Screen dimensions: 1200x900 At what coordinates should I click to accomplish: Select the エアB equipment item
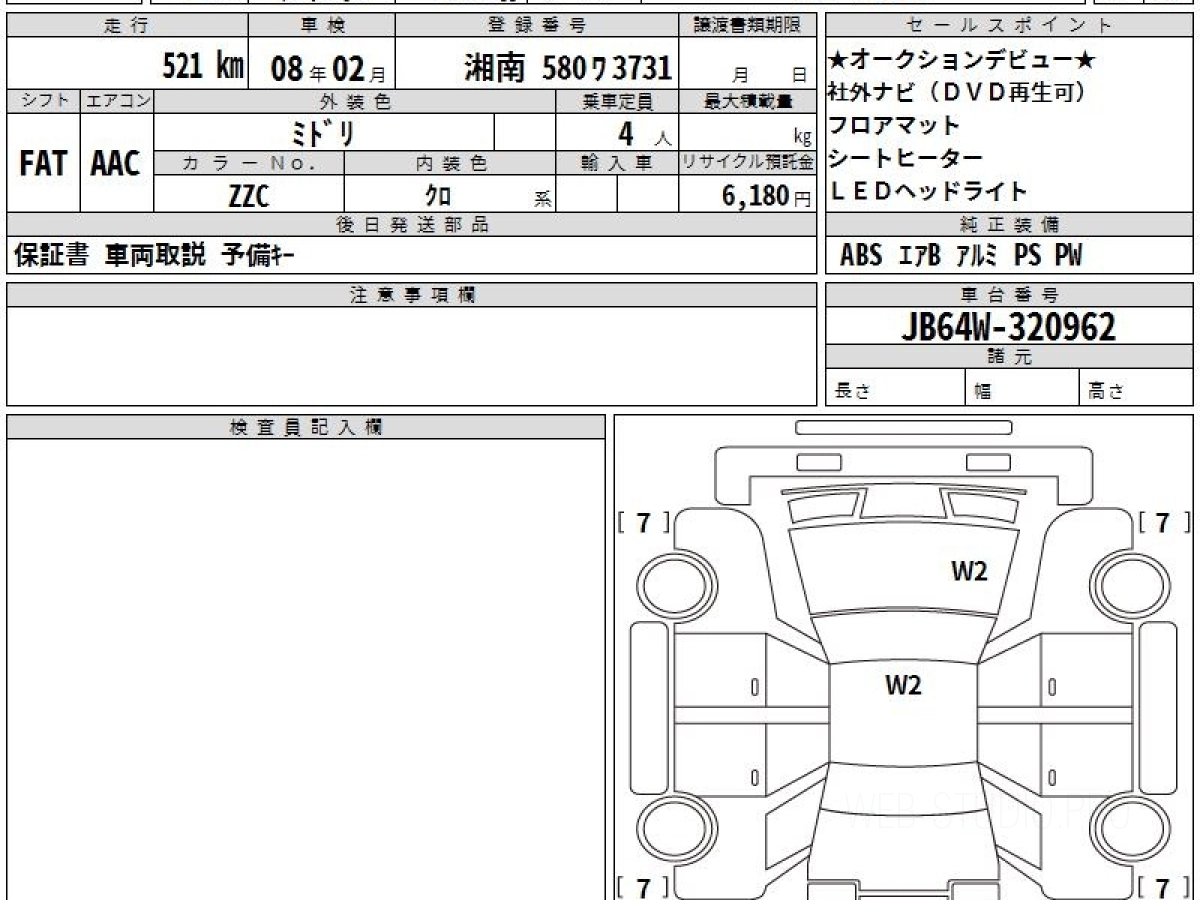(920, 256)
